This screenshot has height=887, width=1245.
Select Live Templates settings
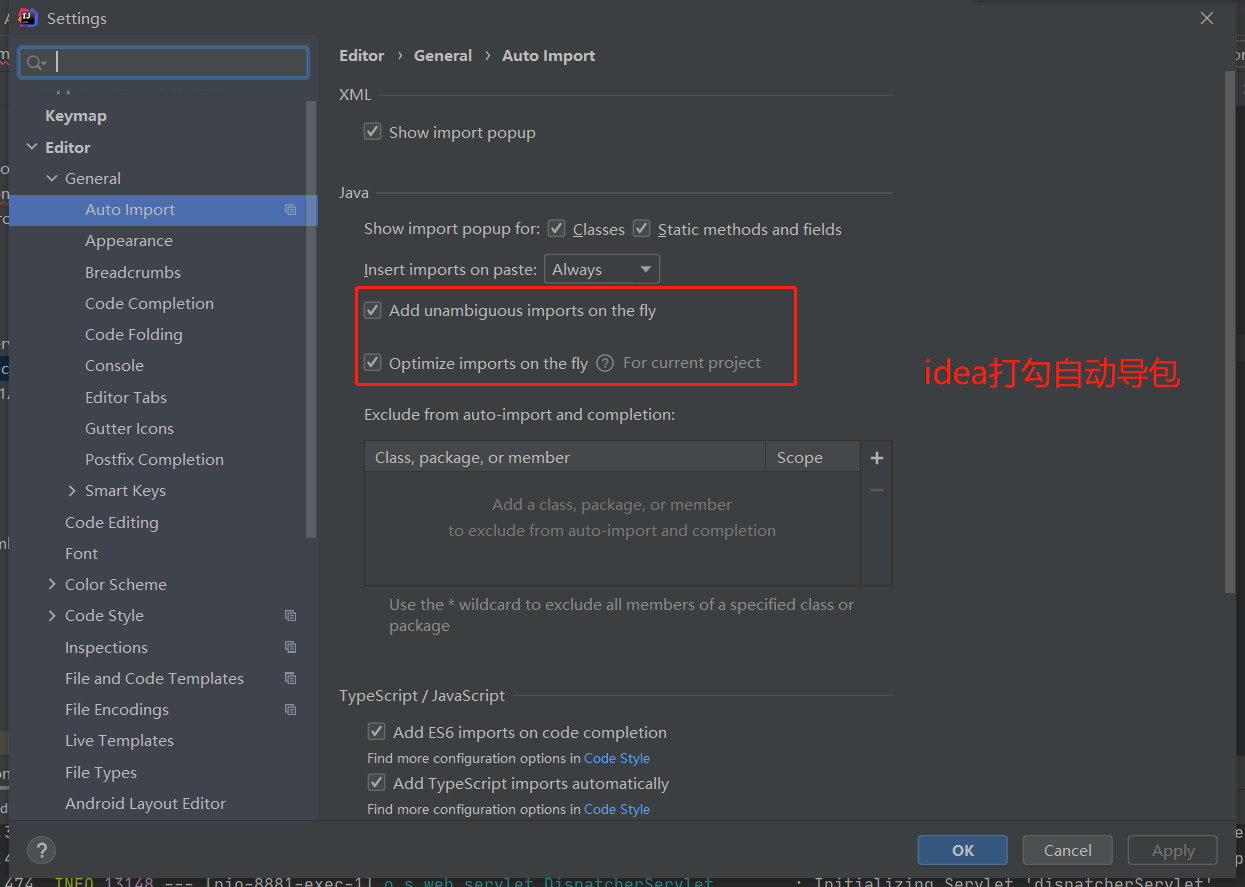(119, 740)
